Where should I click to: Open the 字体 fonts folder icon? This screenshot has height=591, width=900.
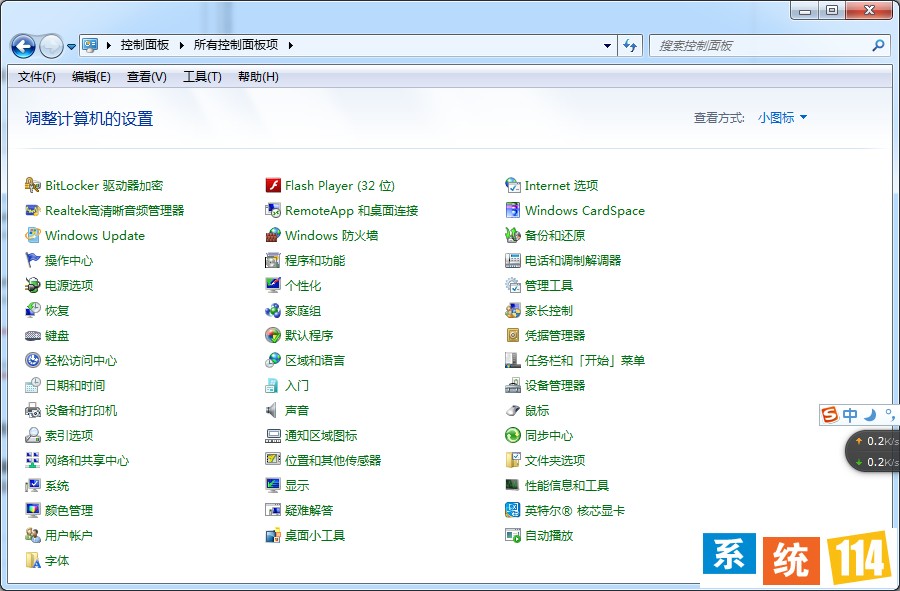[33, 560]
